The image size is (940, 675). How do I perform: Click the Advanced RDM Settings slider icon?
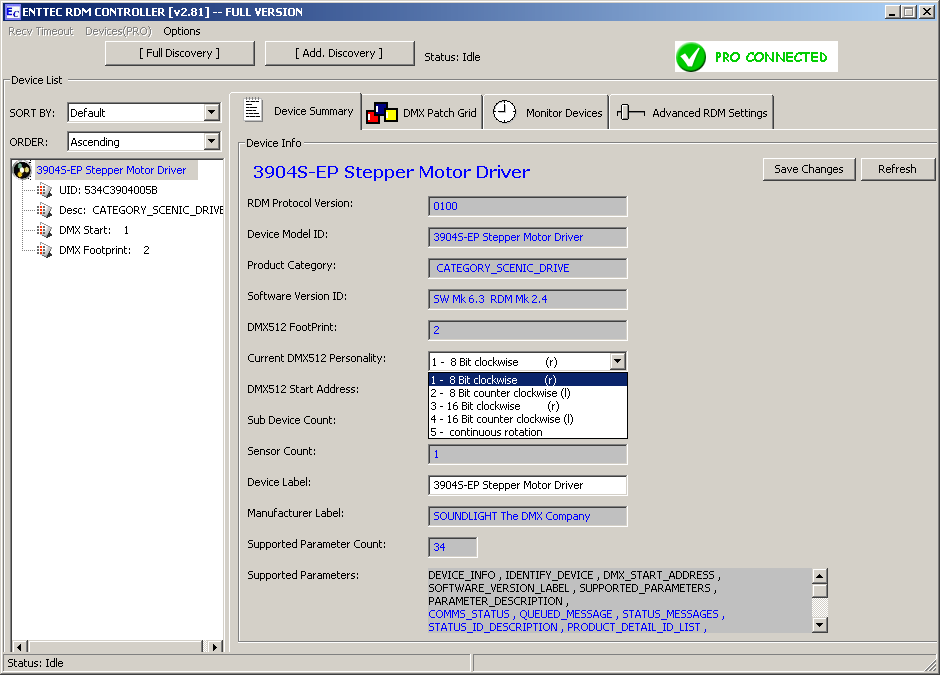pos(631,112)
